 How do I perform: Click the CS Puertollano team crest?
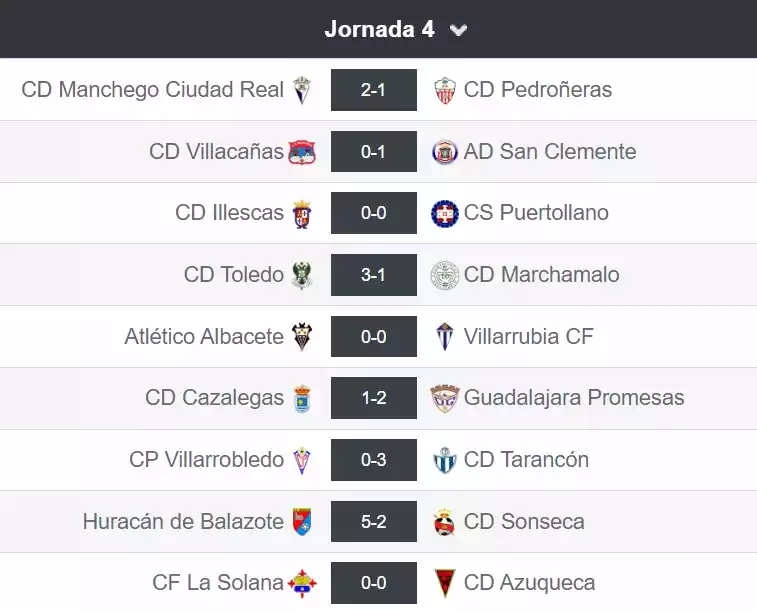[x=445, y=213]
